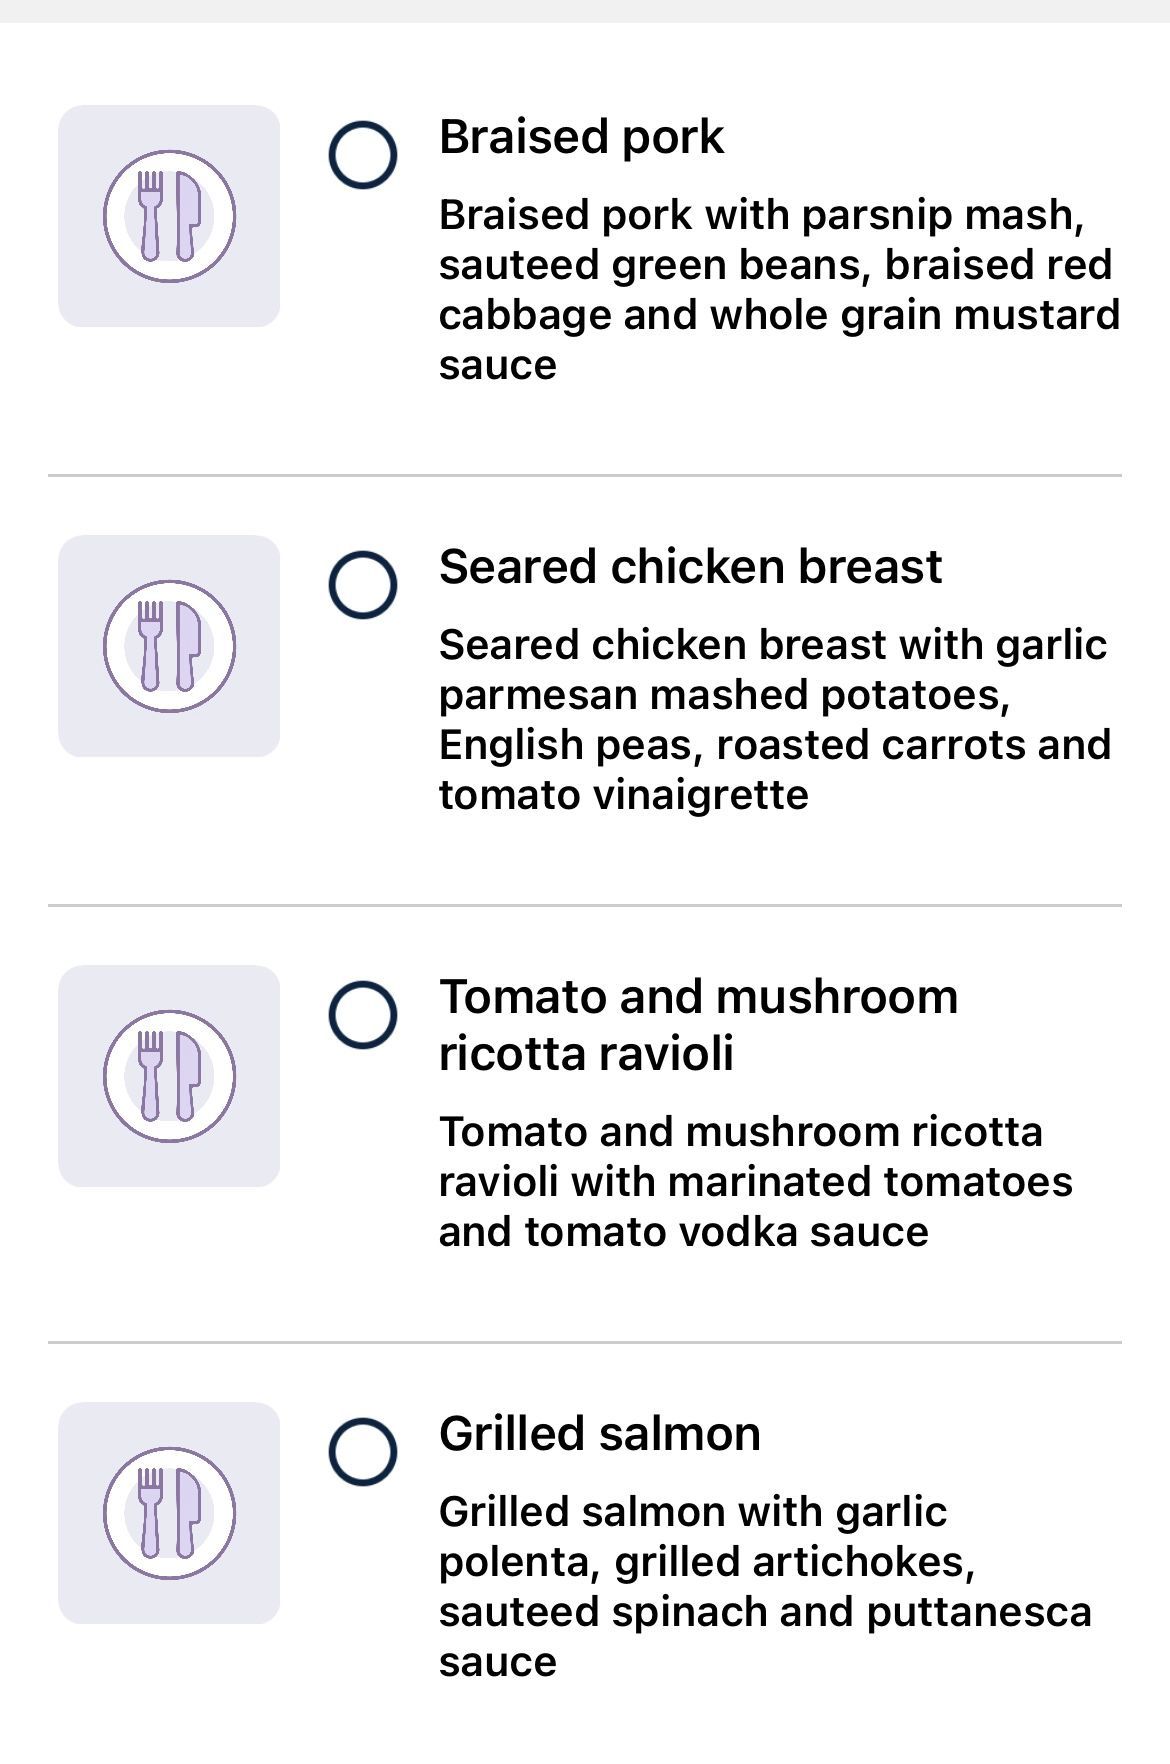Screen dimensions: 1170x1764
Task: Click the knife in Grilled salmon's icon
Action: coord(188,1513)
